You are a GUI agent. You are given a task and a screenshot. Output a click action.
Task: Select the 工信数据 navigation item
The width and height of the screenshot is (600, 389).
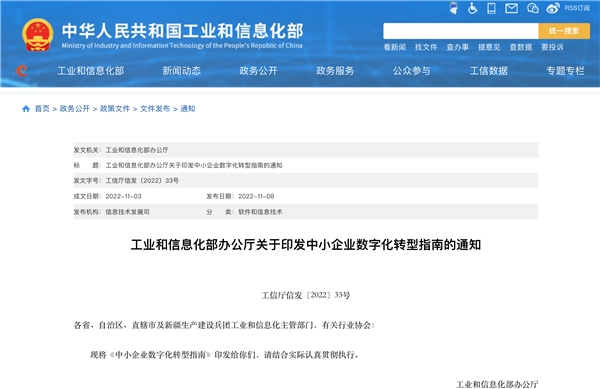[489, 71]
